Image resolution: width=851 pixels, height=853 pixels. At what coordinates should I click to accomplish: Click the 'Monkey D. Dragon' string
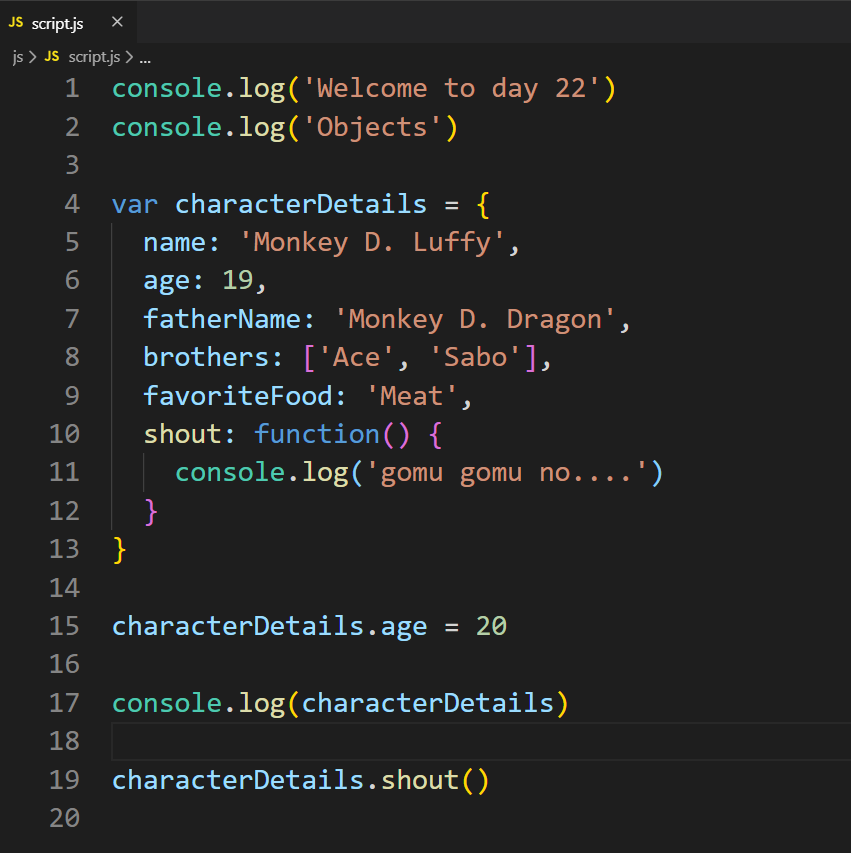point(474,319)
